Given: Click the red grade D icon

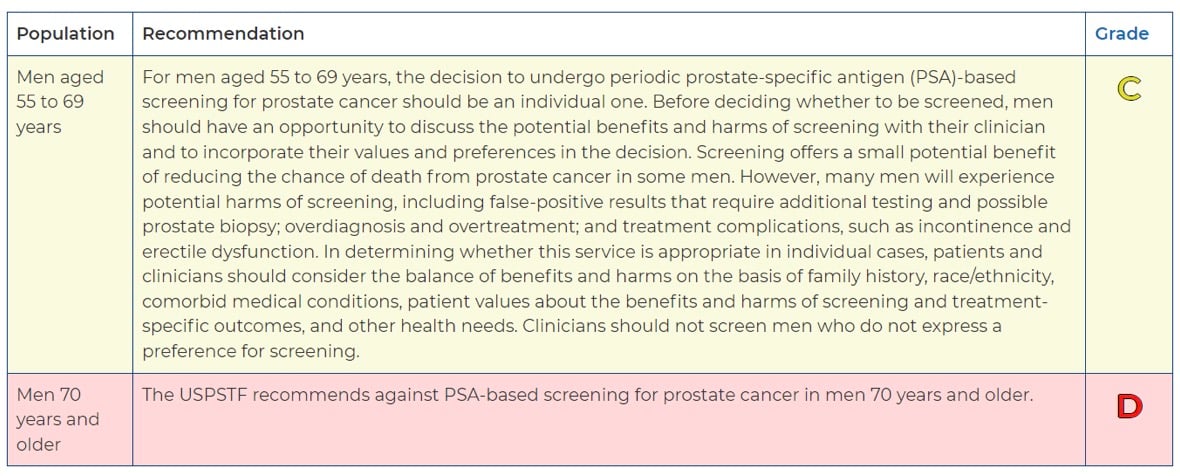Looking at the screenshot, I should click(x=1129, y=407).
